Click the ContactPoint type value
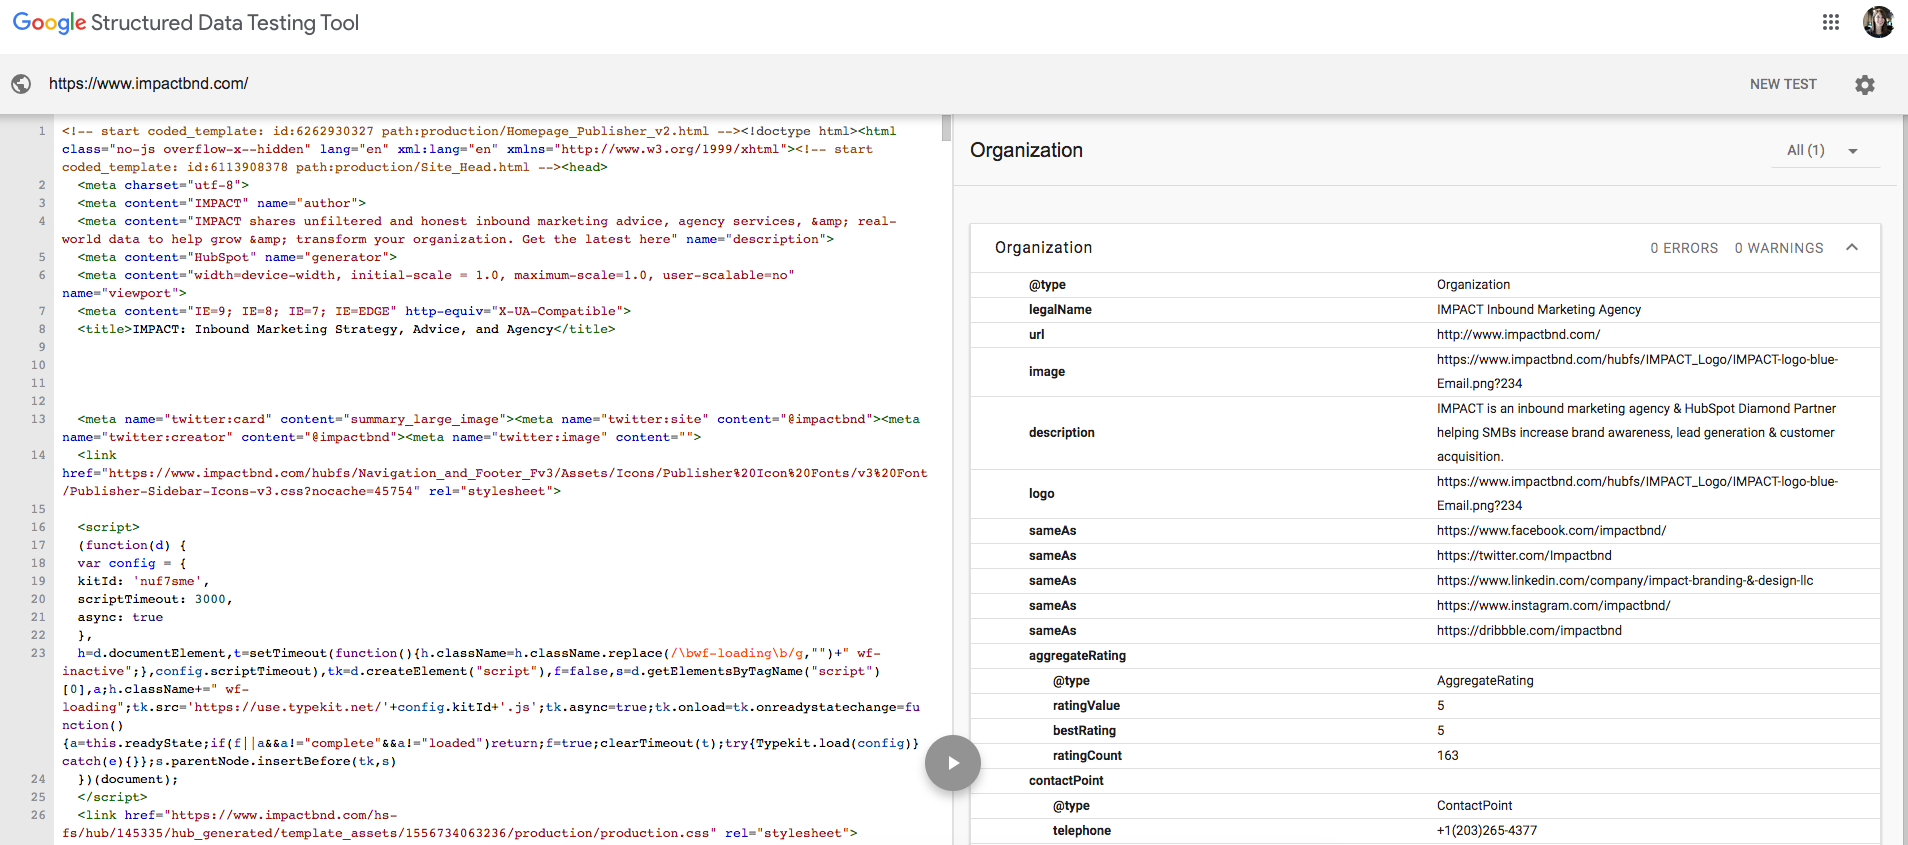1908x845 pixels. [x=1474, y=806]
